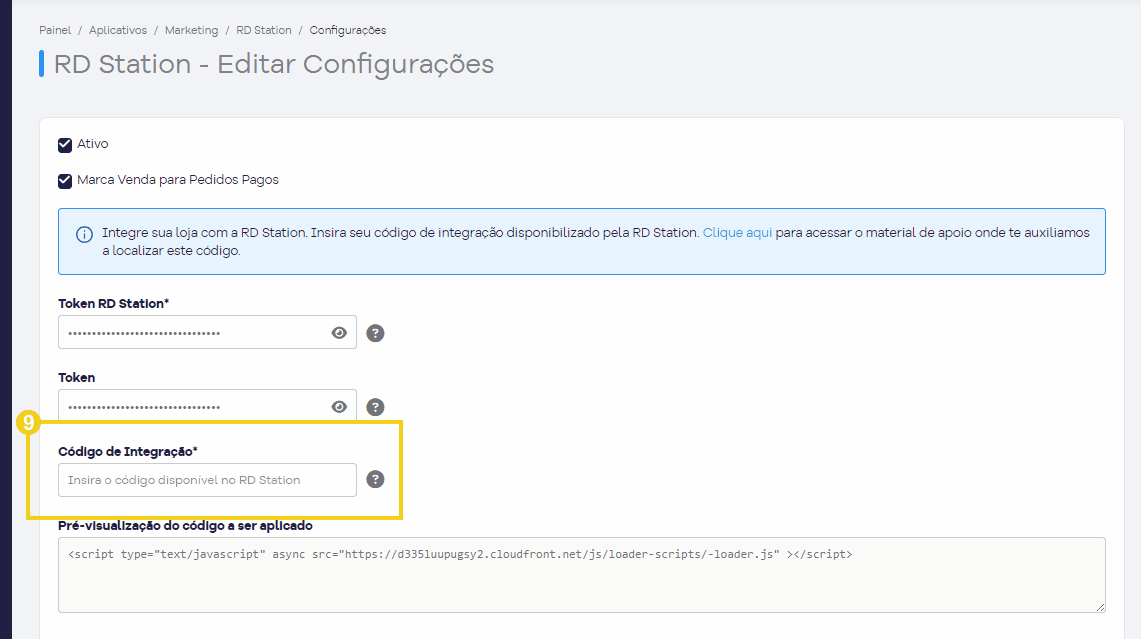Click the code preview textarea

coord(581,575)
